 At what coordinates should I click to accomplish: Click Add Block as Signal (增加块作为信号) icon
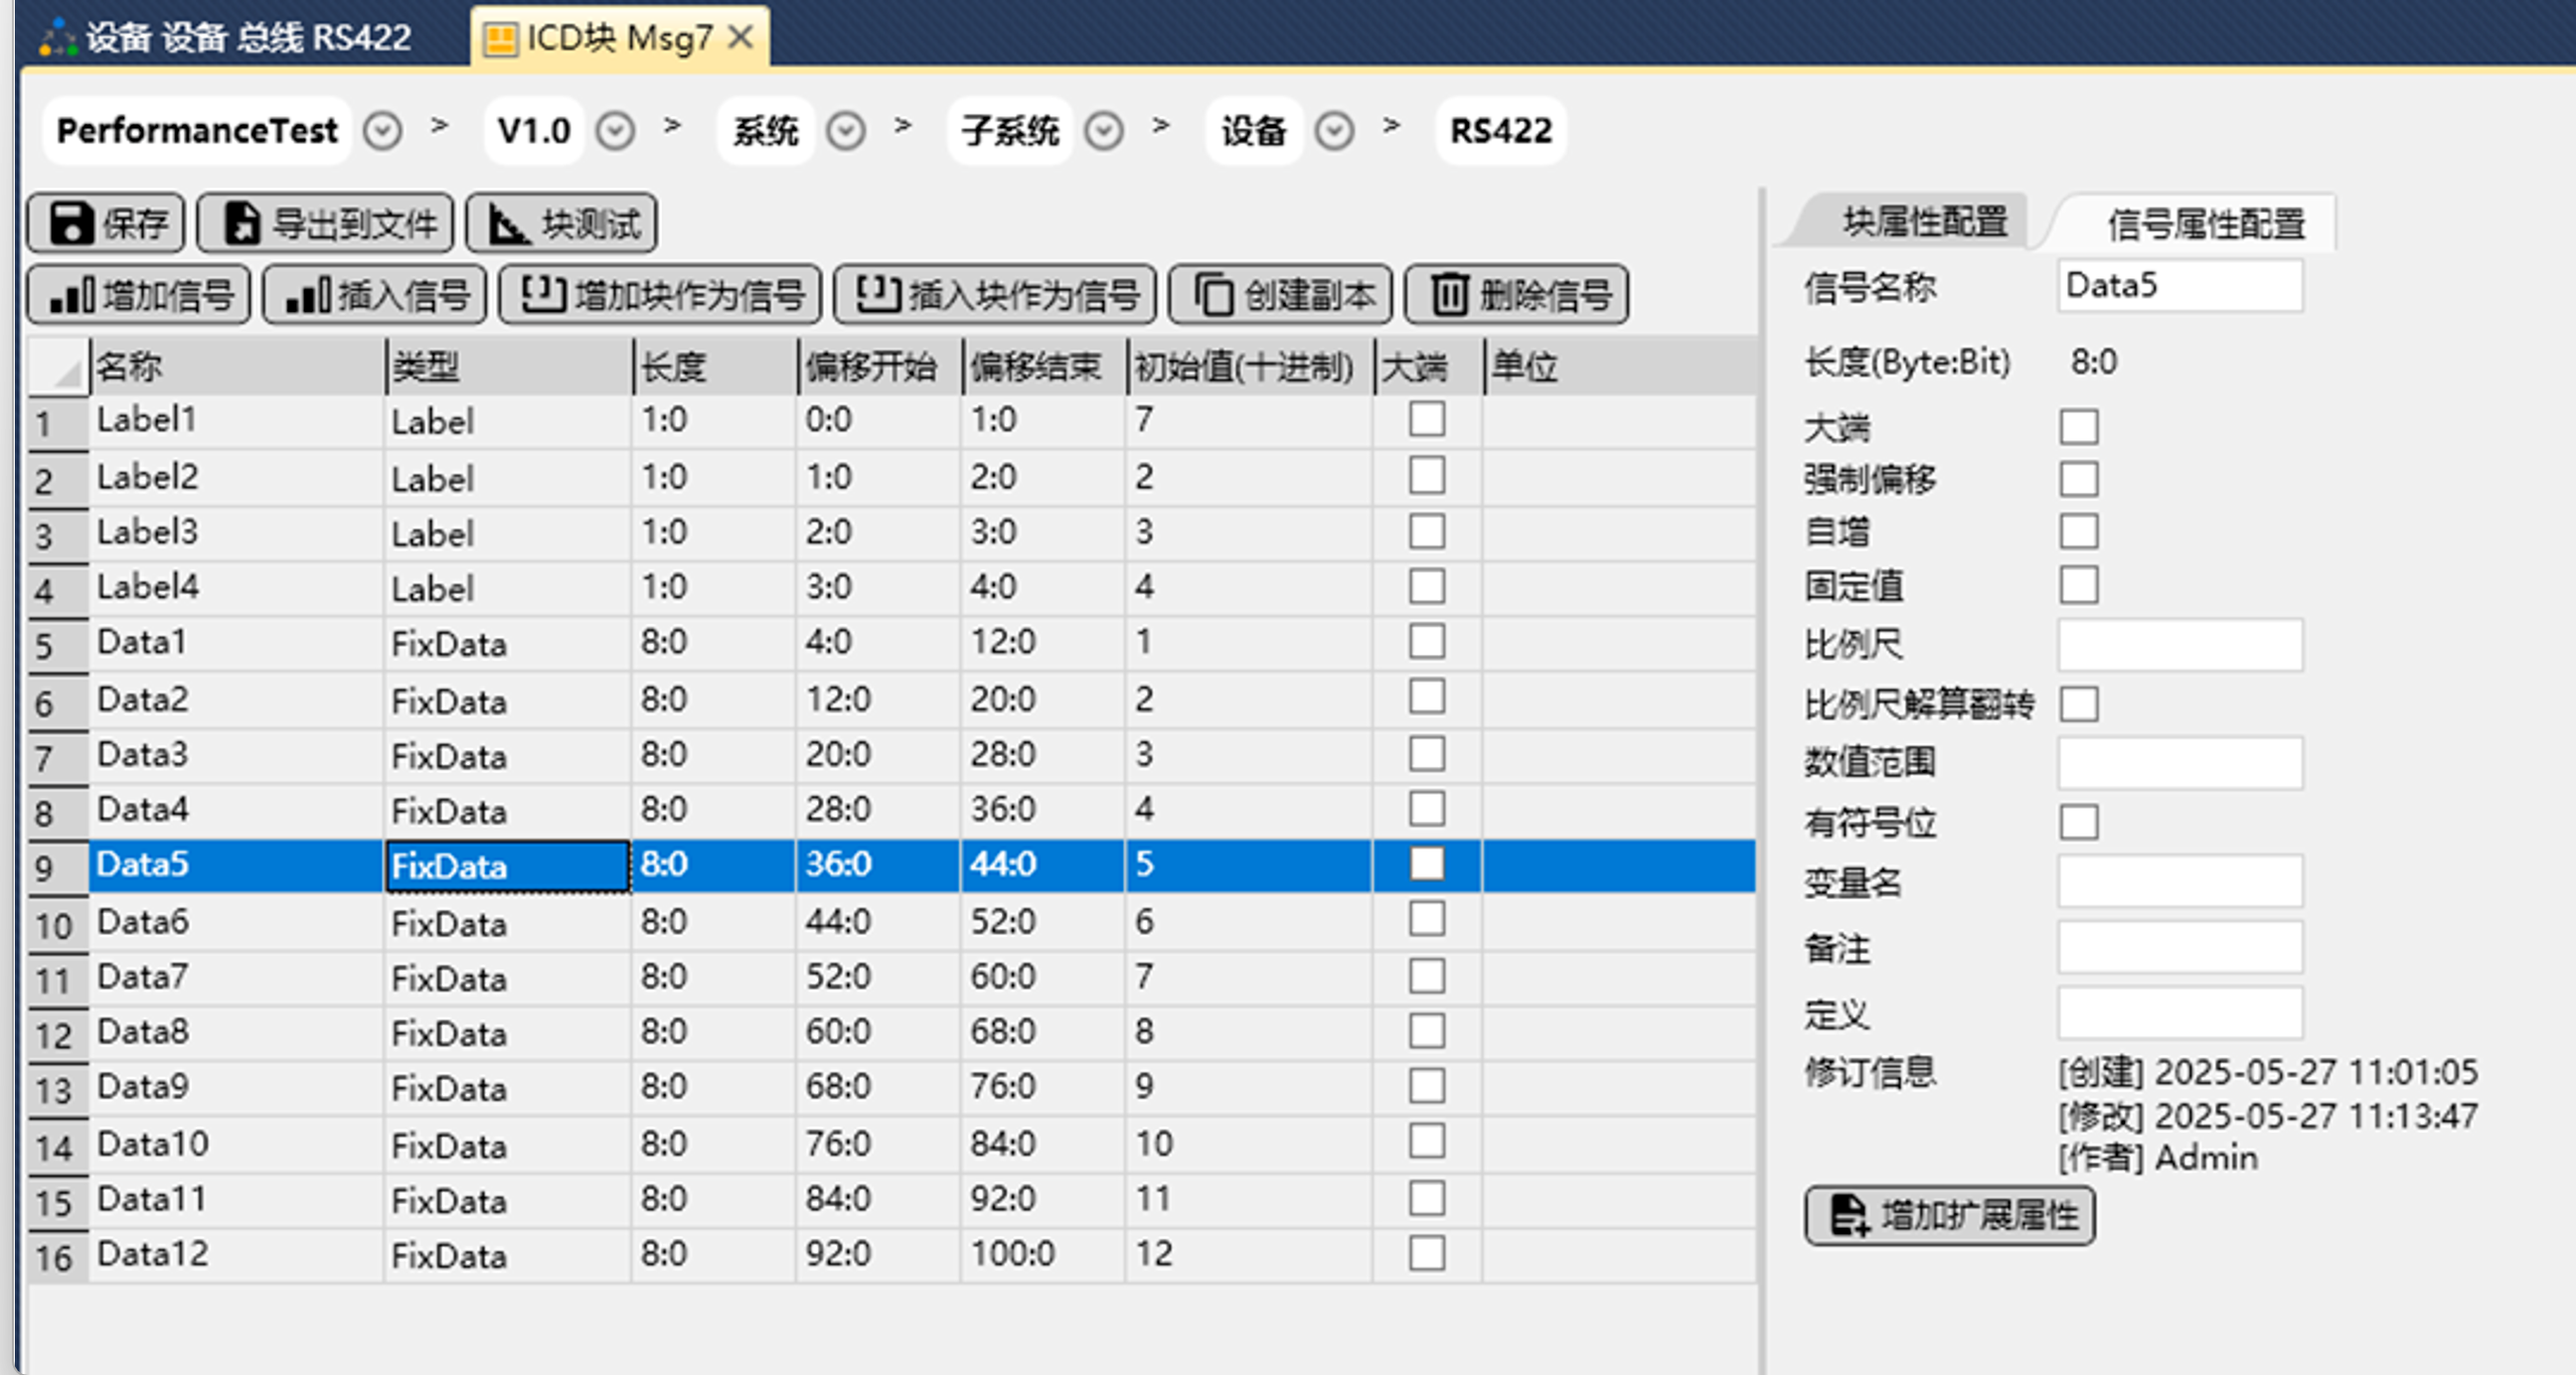(x=543, y=295)
